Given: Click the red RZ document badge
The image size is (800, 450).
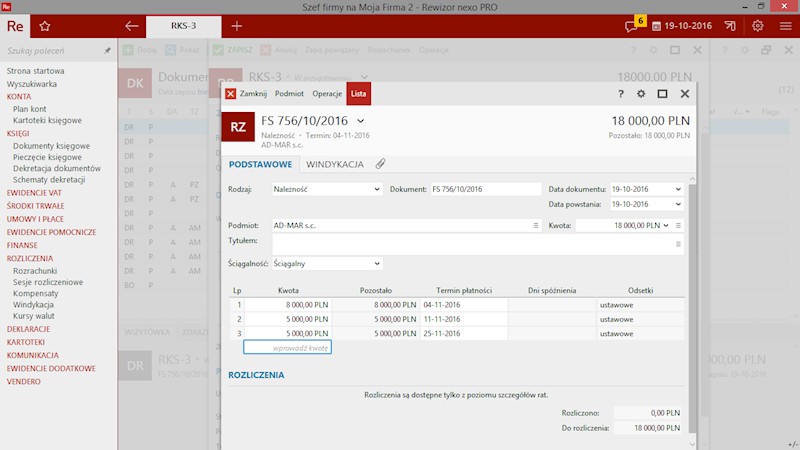Looking at the screenshot, I should tap(238, 127).
